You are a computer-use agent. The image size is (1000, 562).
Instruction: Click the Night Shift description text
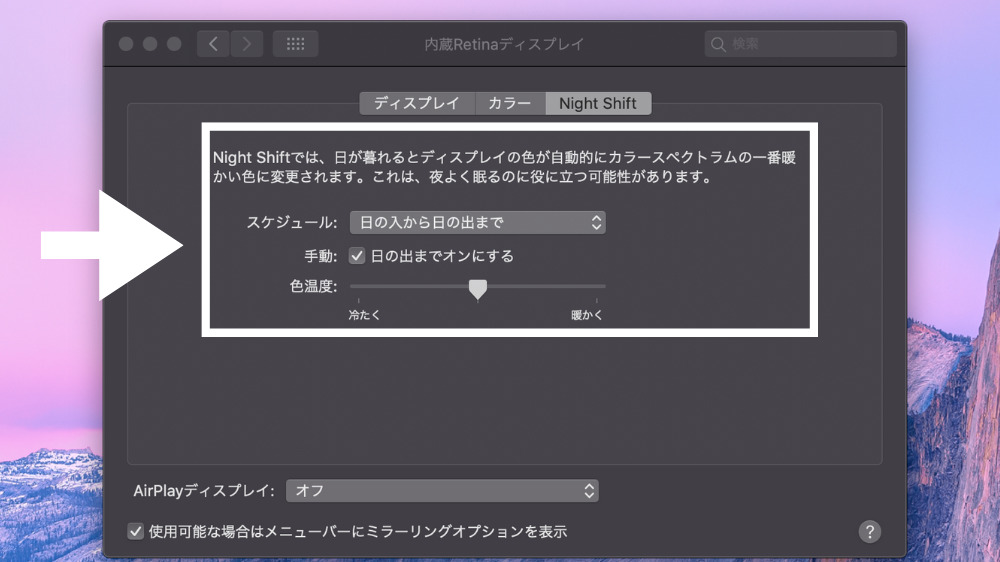504,167
